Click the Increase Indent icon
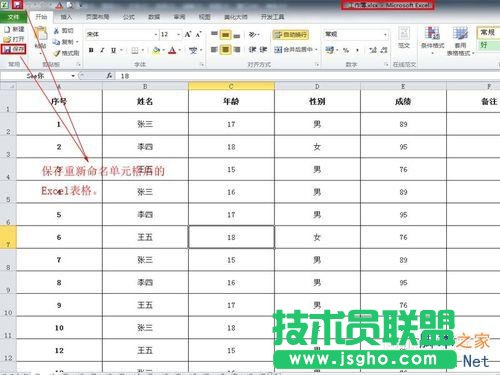This screenshot has height=375, width=500. tap(263, 50)
